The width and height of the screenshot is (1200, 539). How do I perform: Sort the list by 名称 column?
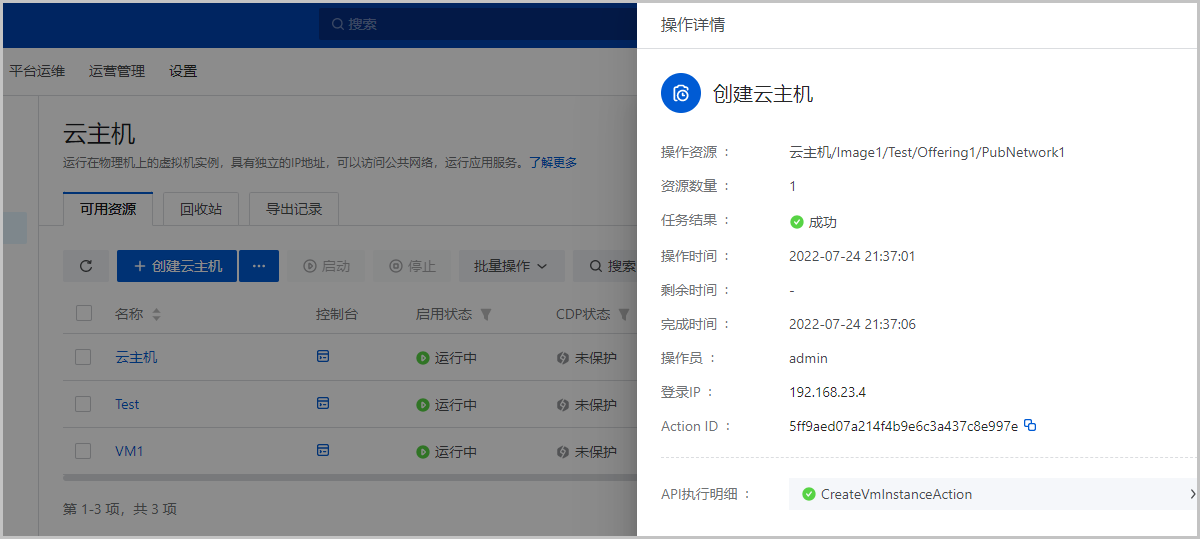(x=156, y=315)
